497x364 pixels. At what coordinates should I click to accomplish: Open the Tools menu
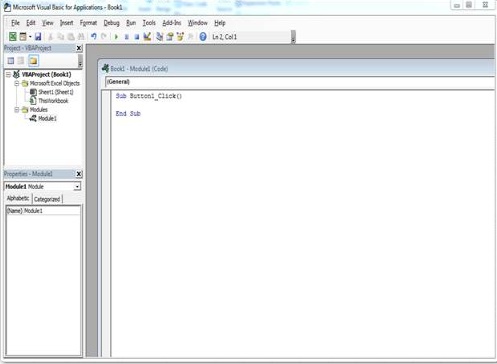[149, 23]
